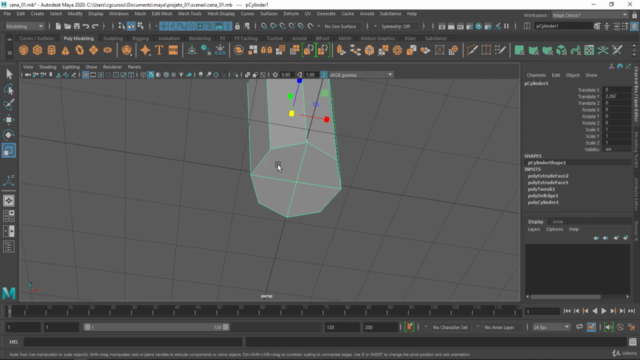Select the polyExtrudeFace2 input node

click(x=548, y=176)
